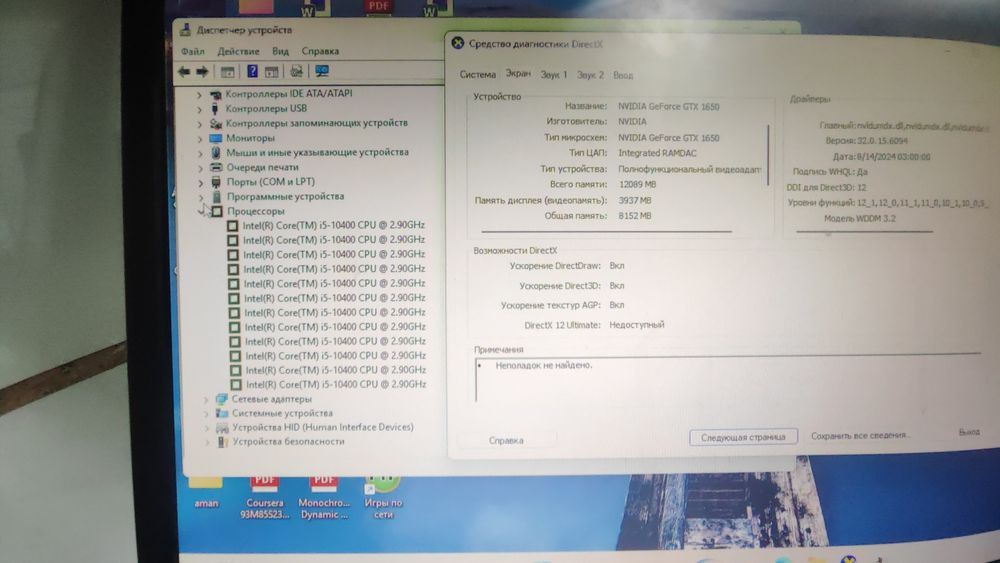This screenshot has height=563, width=1000.
Task: Click the Справка button in DirectX dialog
Action: pyautogui.click(x=506, y=441)
